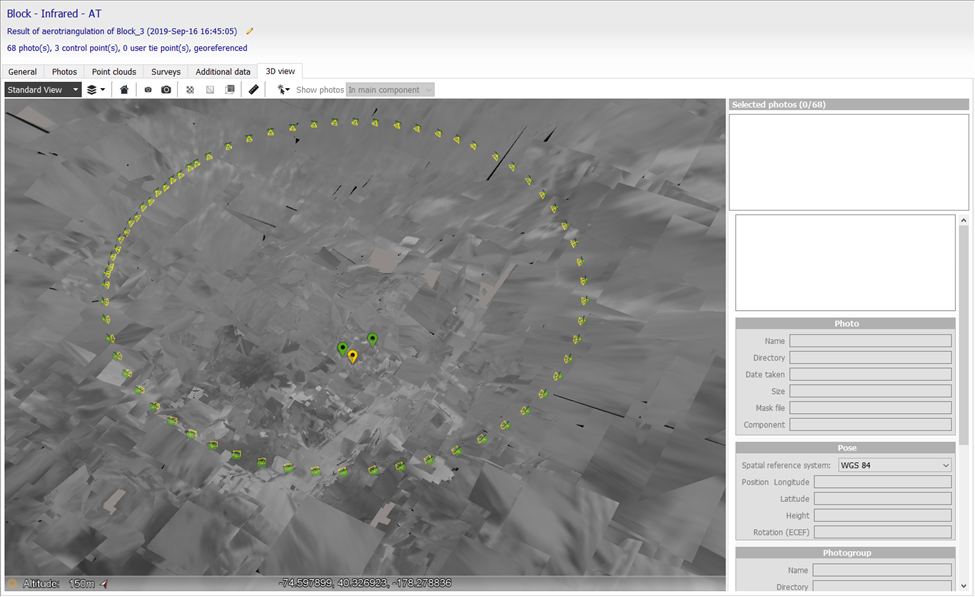This screenshot has width=975, height=597.
Task: Click the fit-to-view dotted square icon
Action: 190,90
